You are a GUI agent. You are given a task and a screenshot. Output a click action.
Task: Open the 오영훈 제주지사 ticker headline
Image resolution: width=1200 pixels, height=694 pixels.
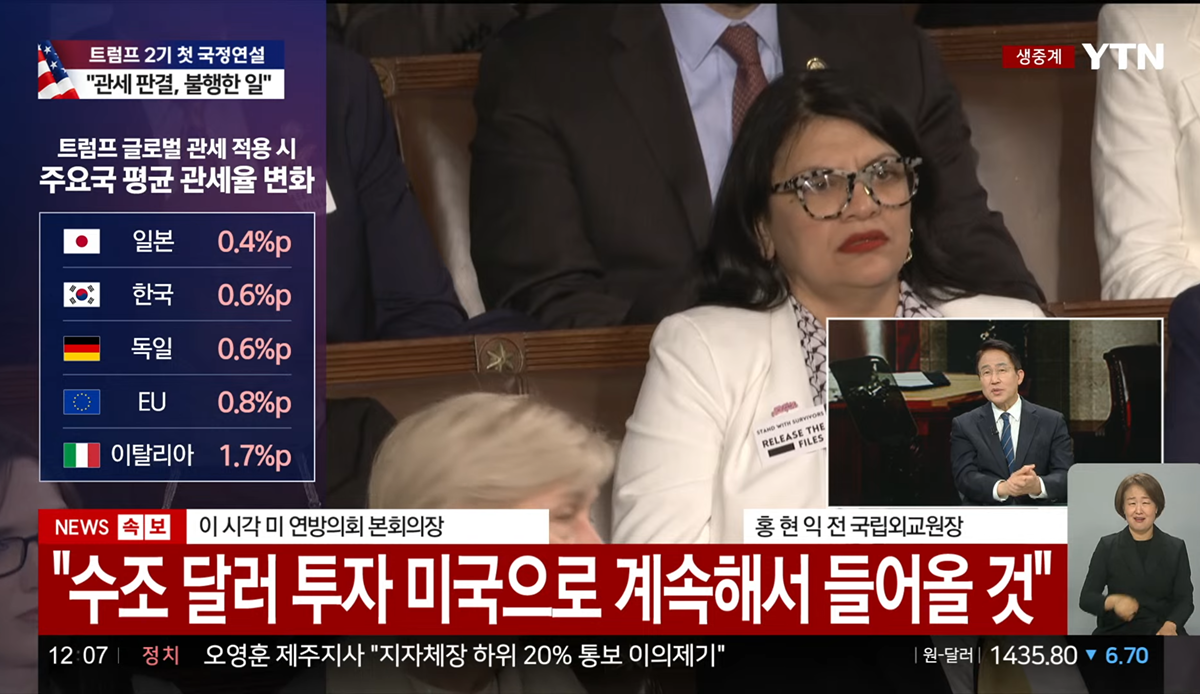464,656
